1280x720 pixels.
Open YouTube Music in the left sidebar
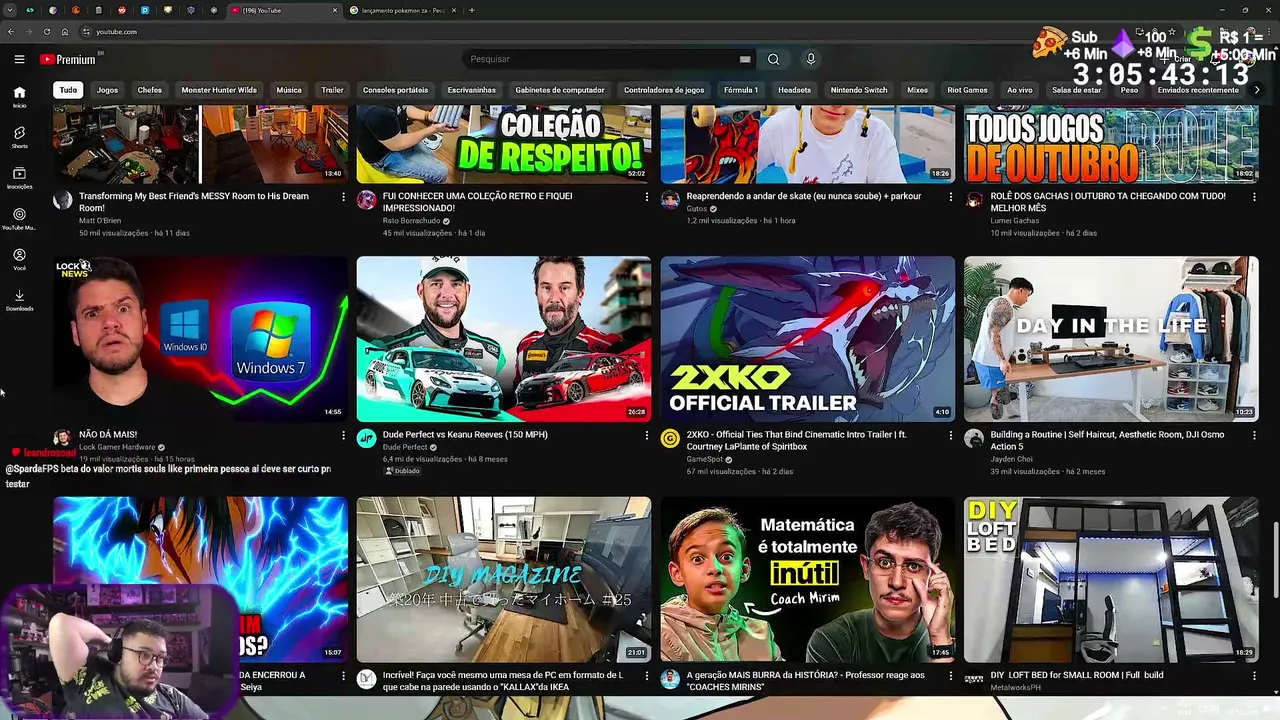point(19,219)
